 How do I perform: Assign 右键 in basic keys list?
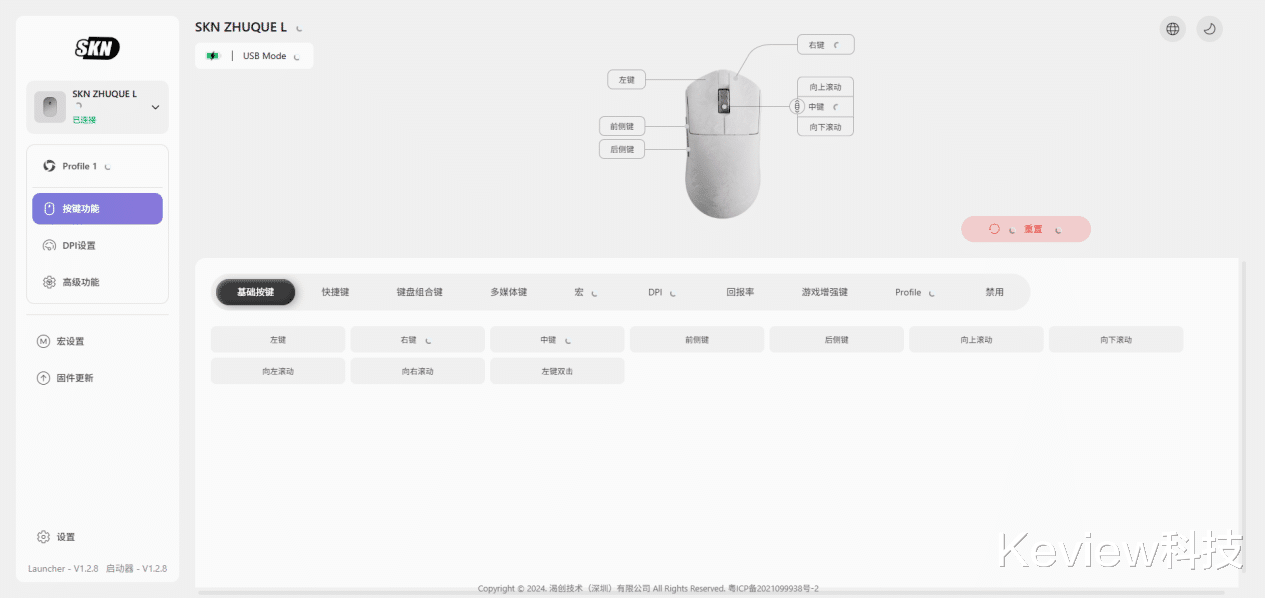coord(417,340)
